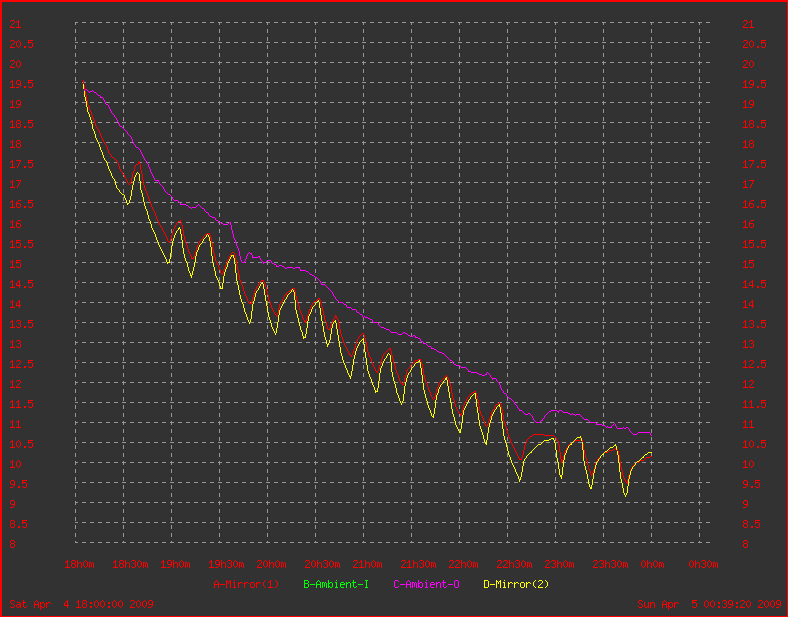788x617 pixels.
Task: Click value 8 on the left axis
Action: 13,544
